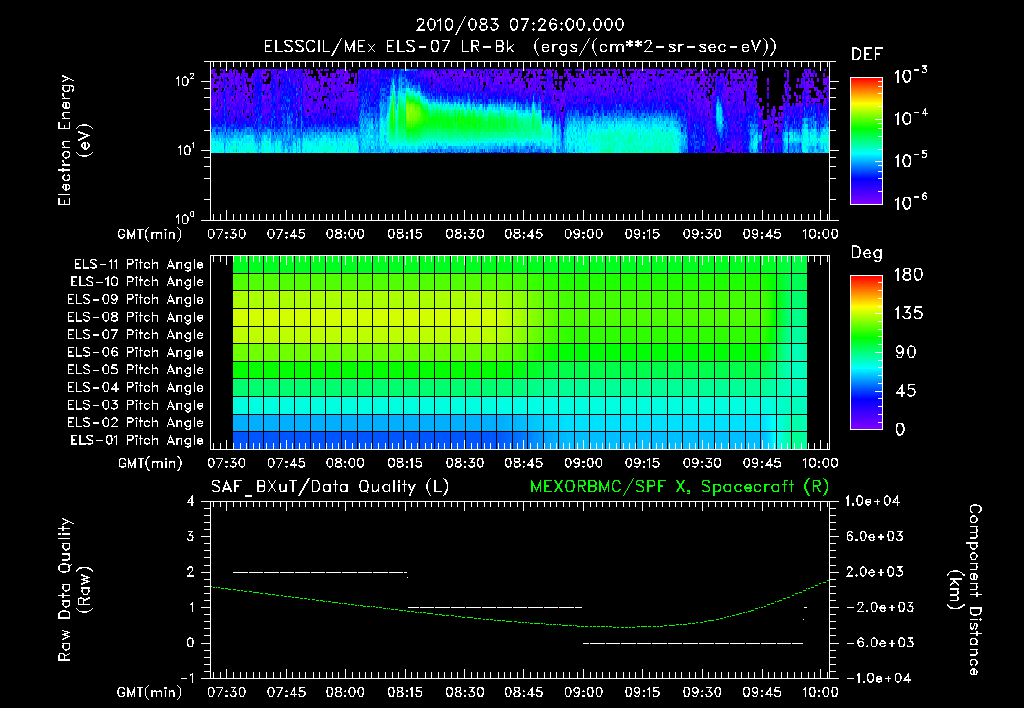Click the ELS-10 Pitch Angle row label

pos(137,282)
